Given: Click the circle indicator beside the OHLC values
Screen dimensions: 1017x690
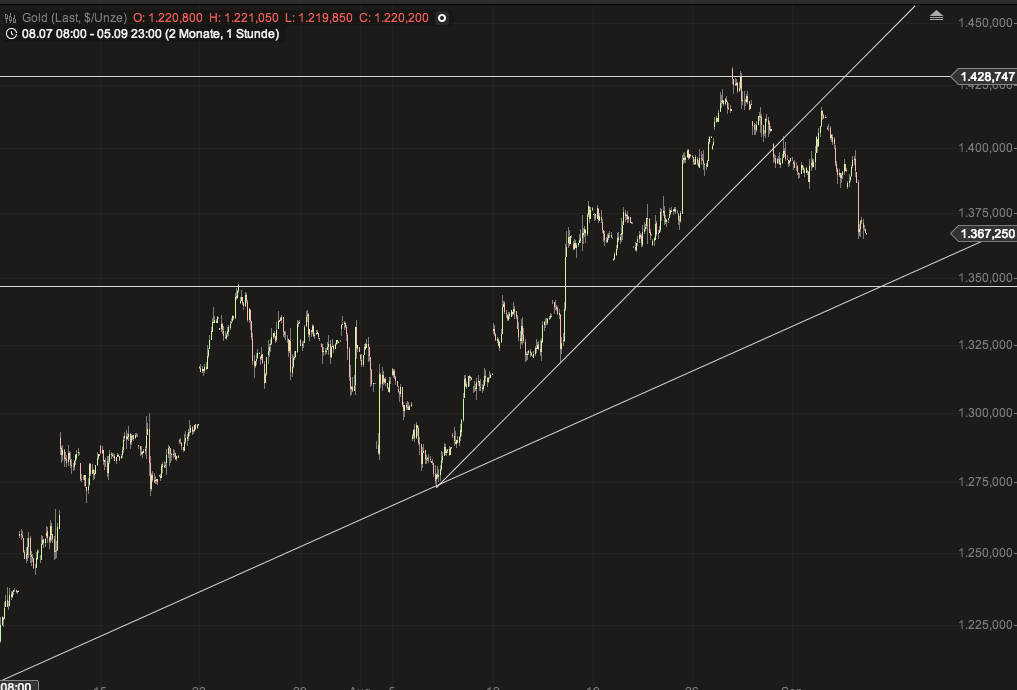Looking at the screenshot, I should pyautogui.click(x=441, y=17).
